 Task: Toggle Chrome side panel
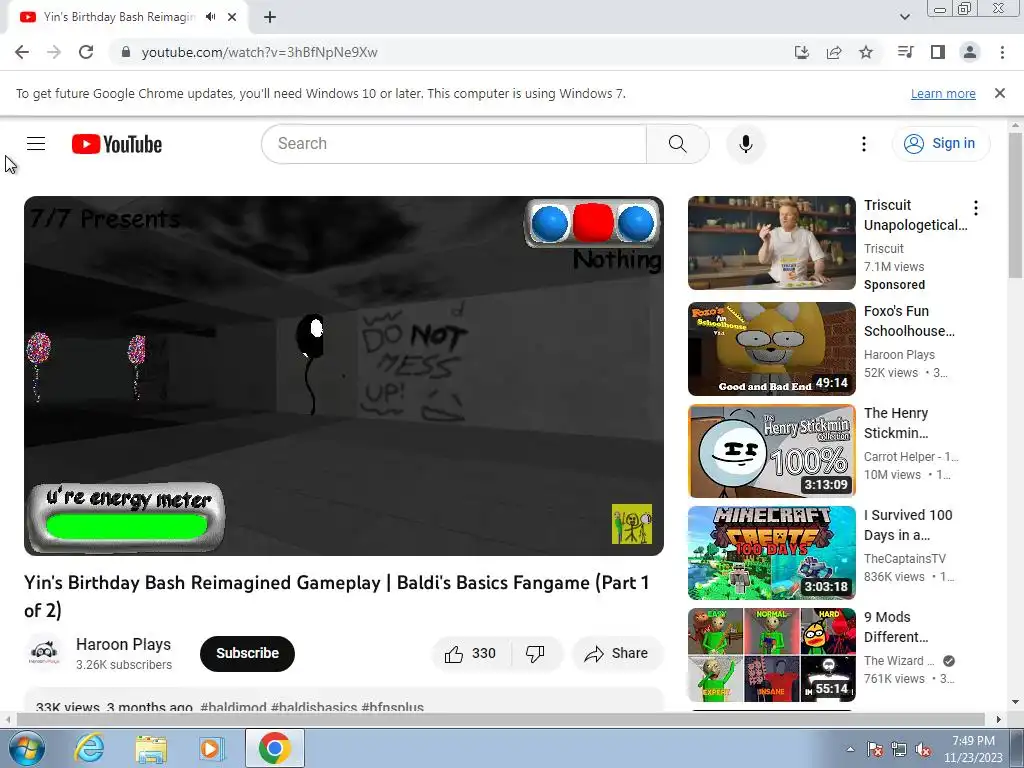938,52
